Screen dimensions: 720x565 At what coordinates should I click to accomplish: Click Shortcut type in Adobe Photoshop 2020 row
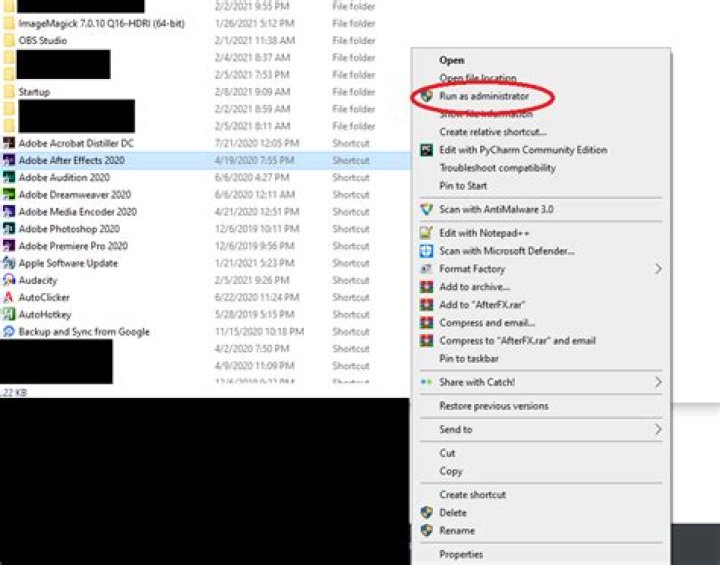350,229
